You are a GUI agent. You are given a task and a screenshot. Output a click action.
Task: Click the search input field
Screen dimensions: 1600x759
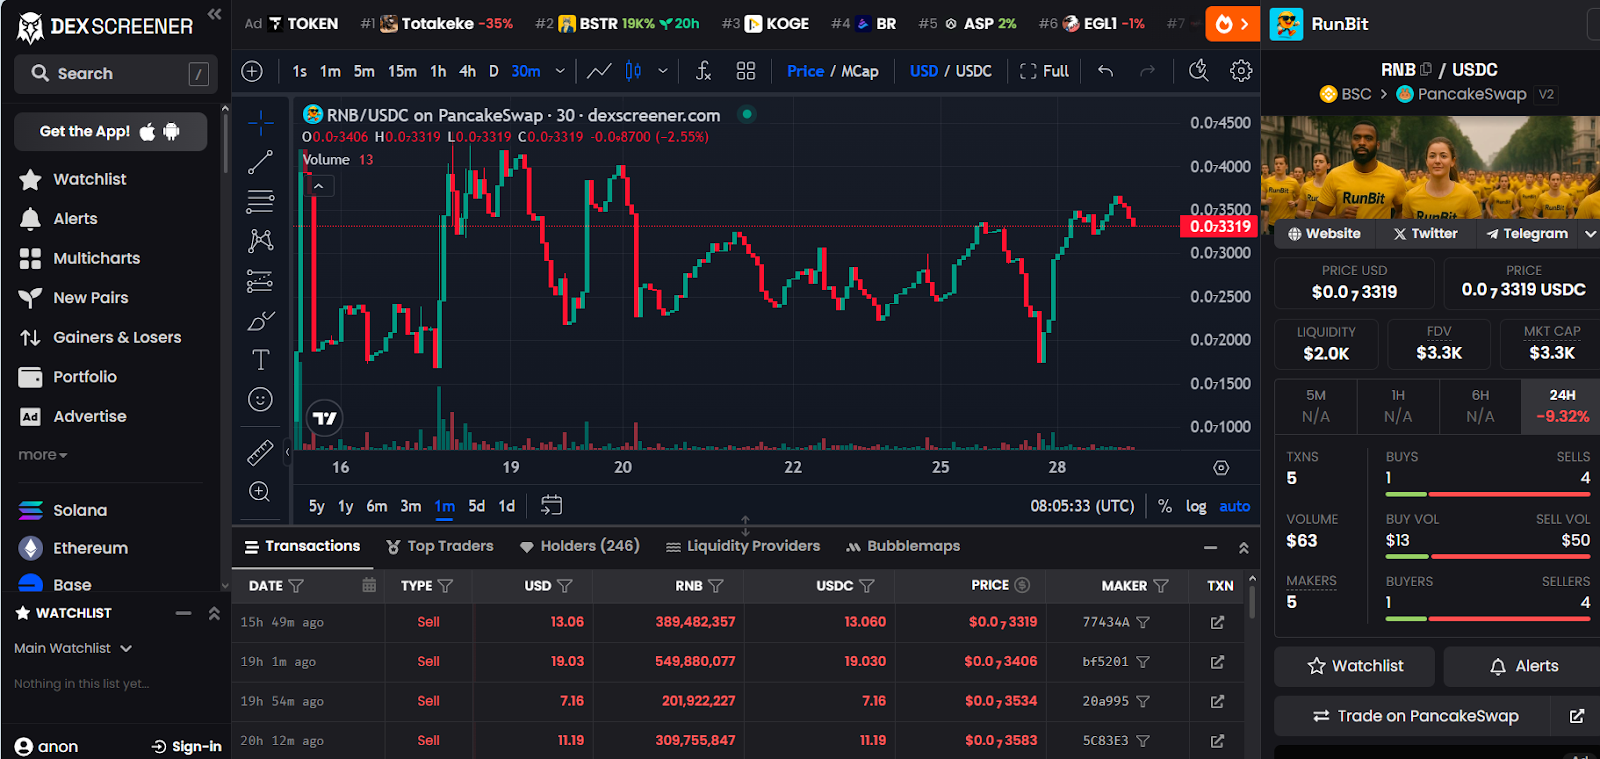[116, 74]
